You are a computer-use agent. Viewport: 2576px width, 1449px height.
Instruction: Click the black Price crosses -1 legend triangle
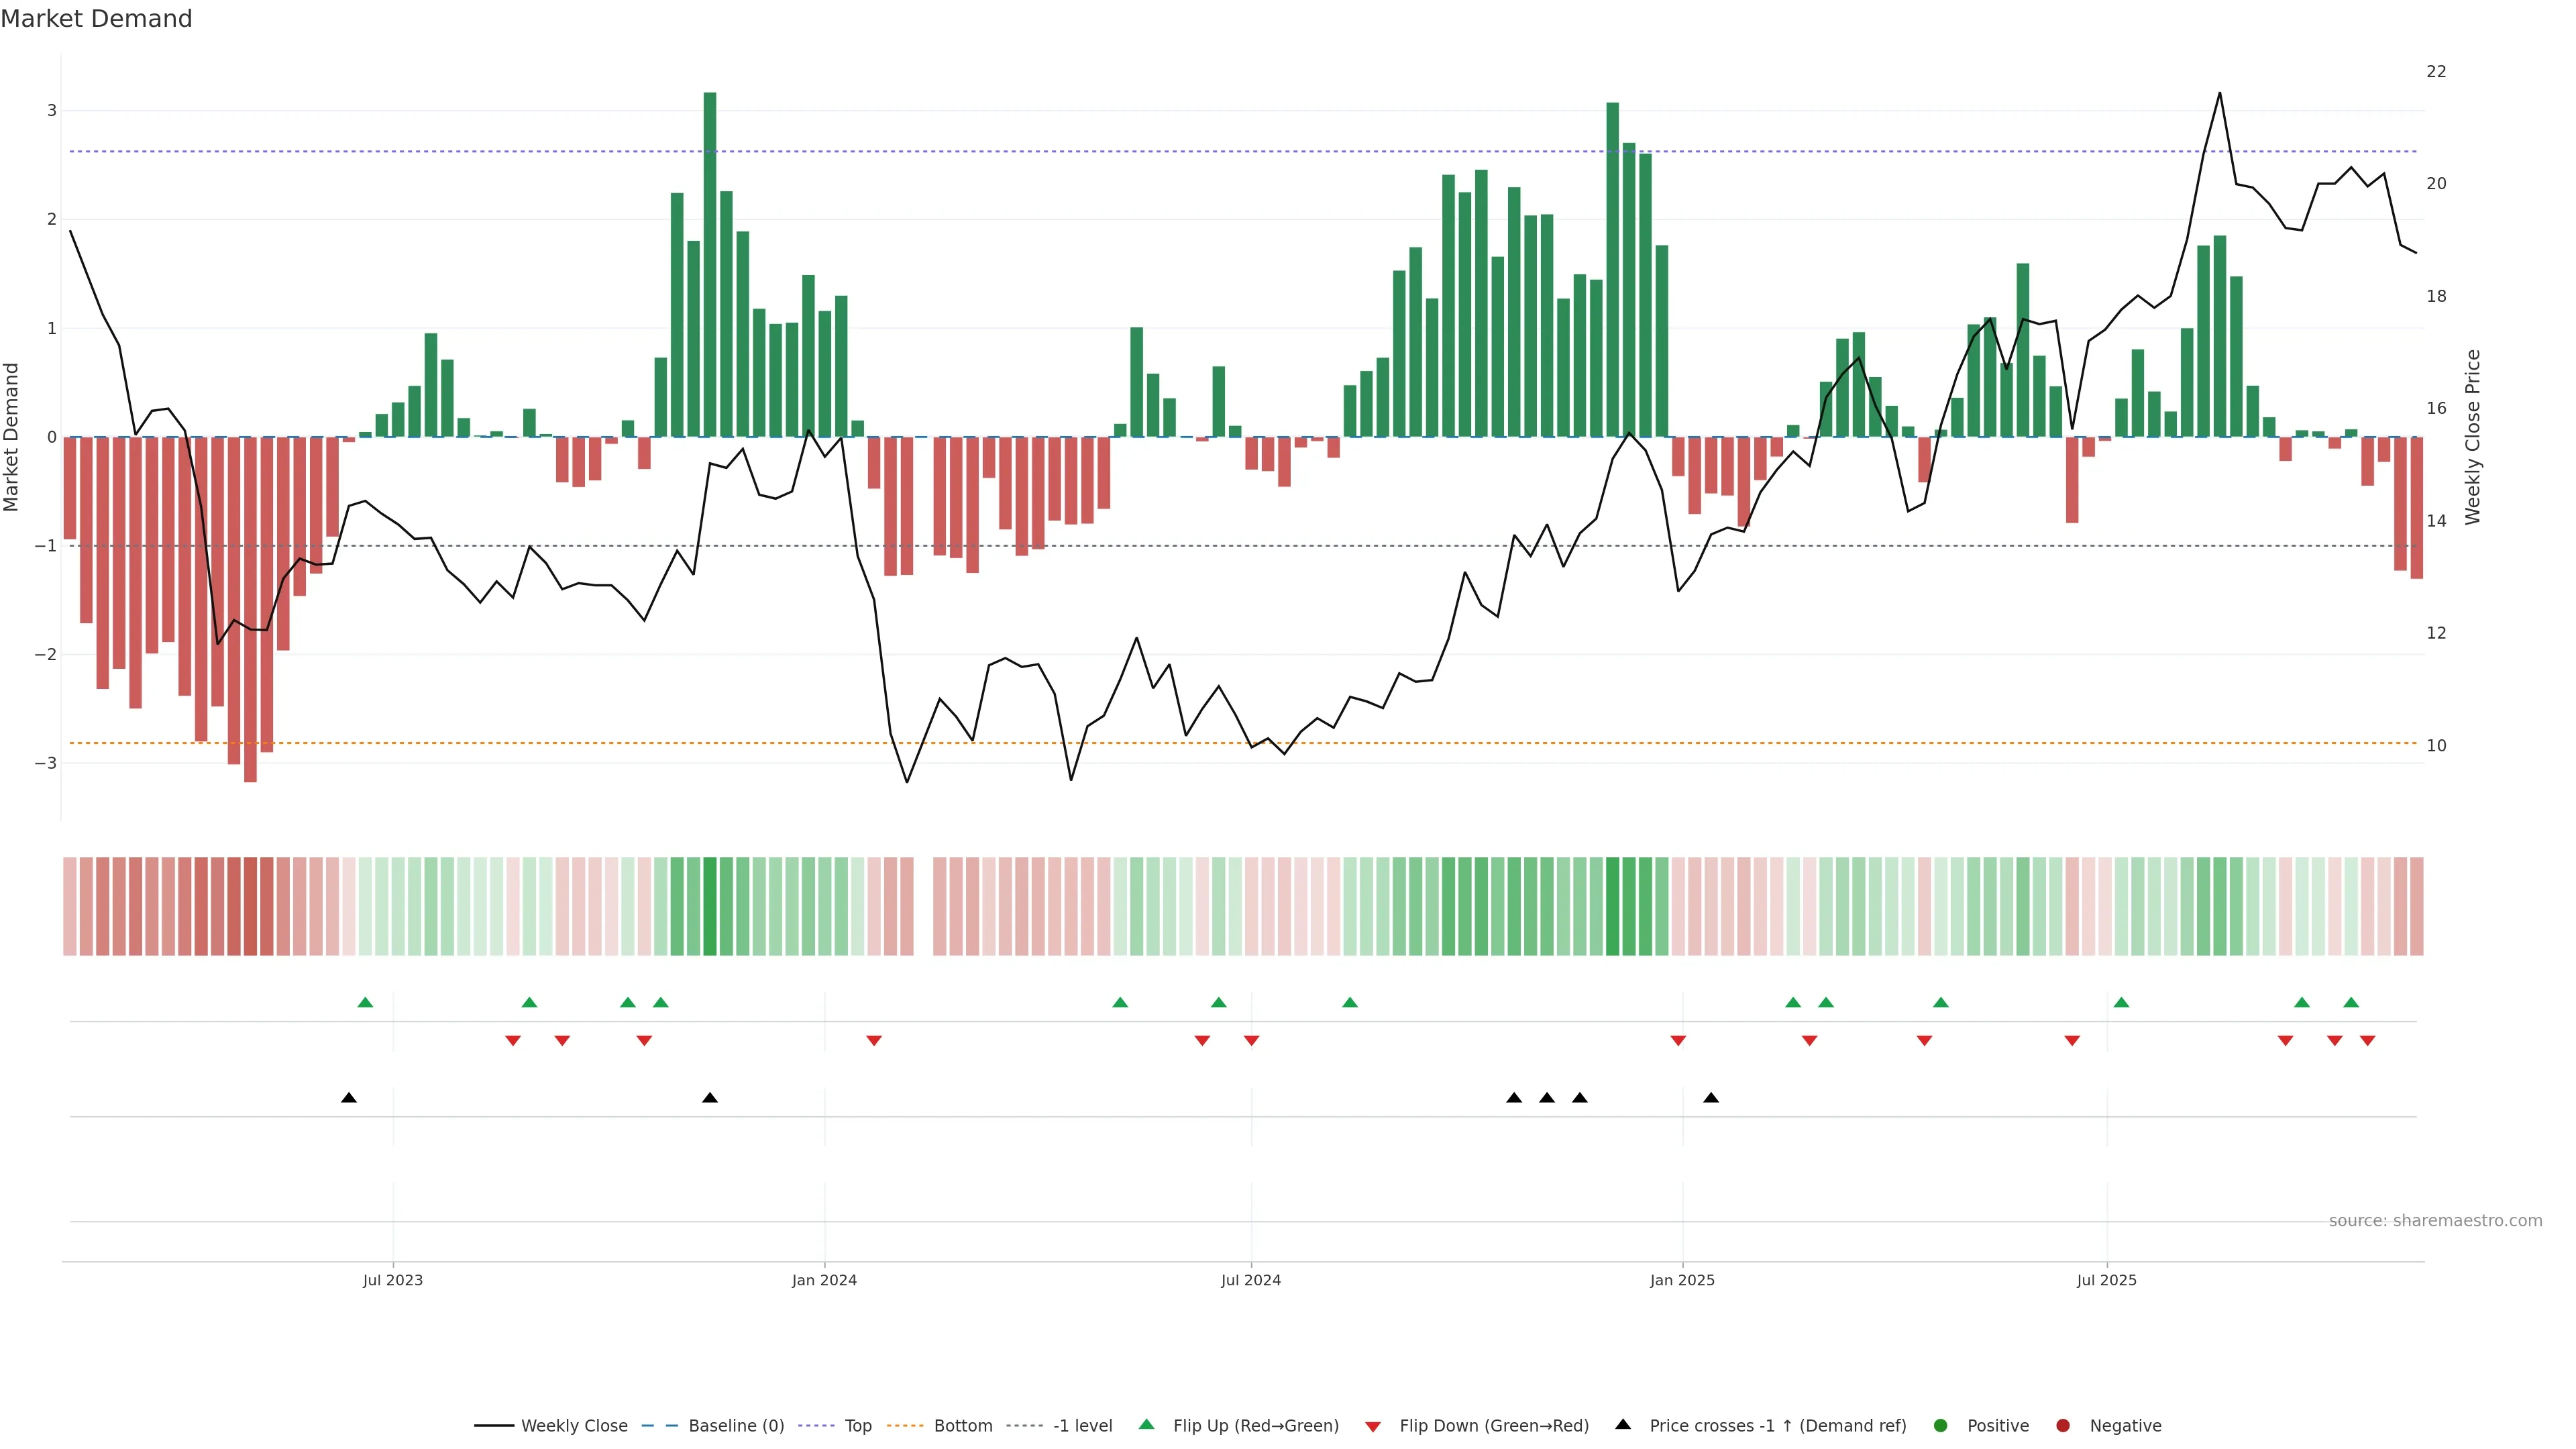coord(1623,1425)
